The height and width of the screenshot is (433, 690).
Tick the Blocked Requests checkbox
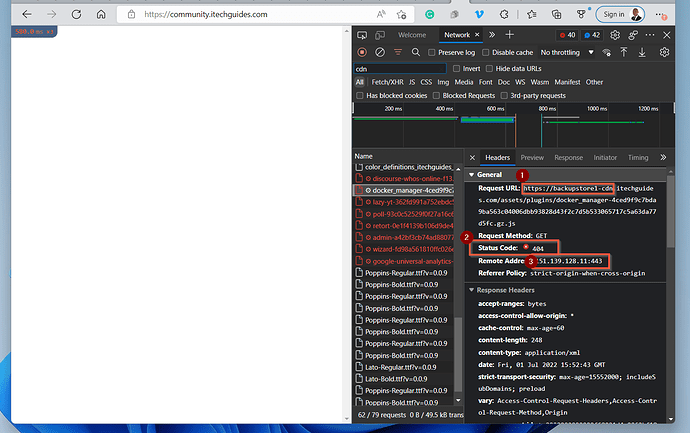click(x=436, y=95)
